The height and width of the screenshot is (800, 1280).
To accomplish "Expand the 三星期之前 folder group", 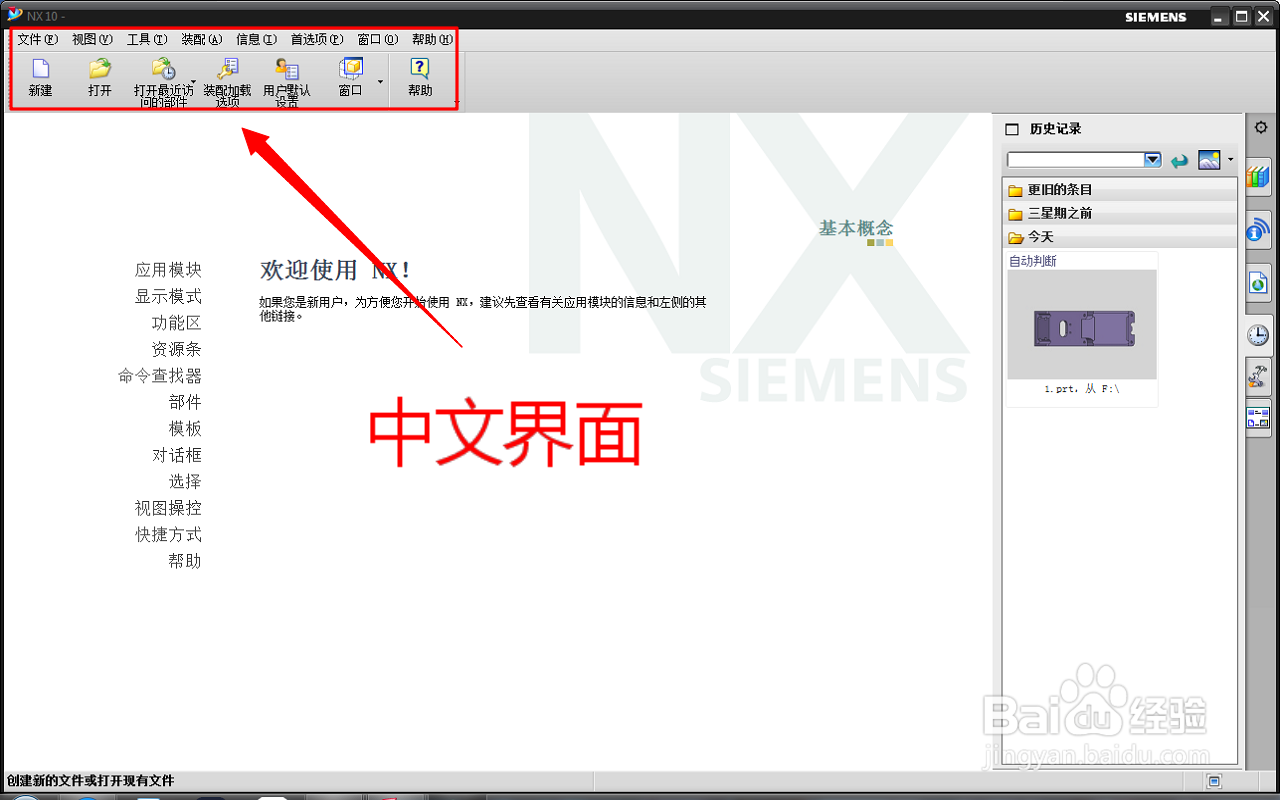I will 1120,213.
